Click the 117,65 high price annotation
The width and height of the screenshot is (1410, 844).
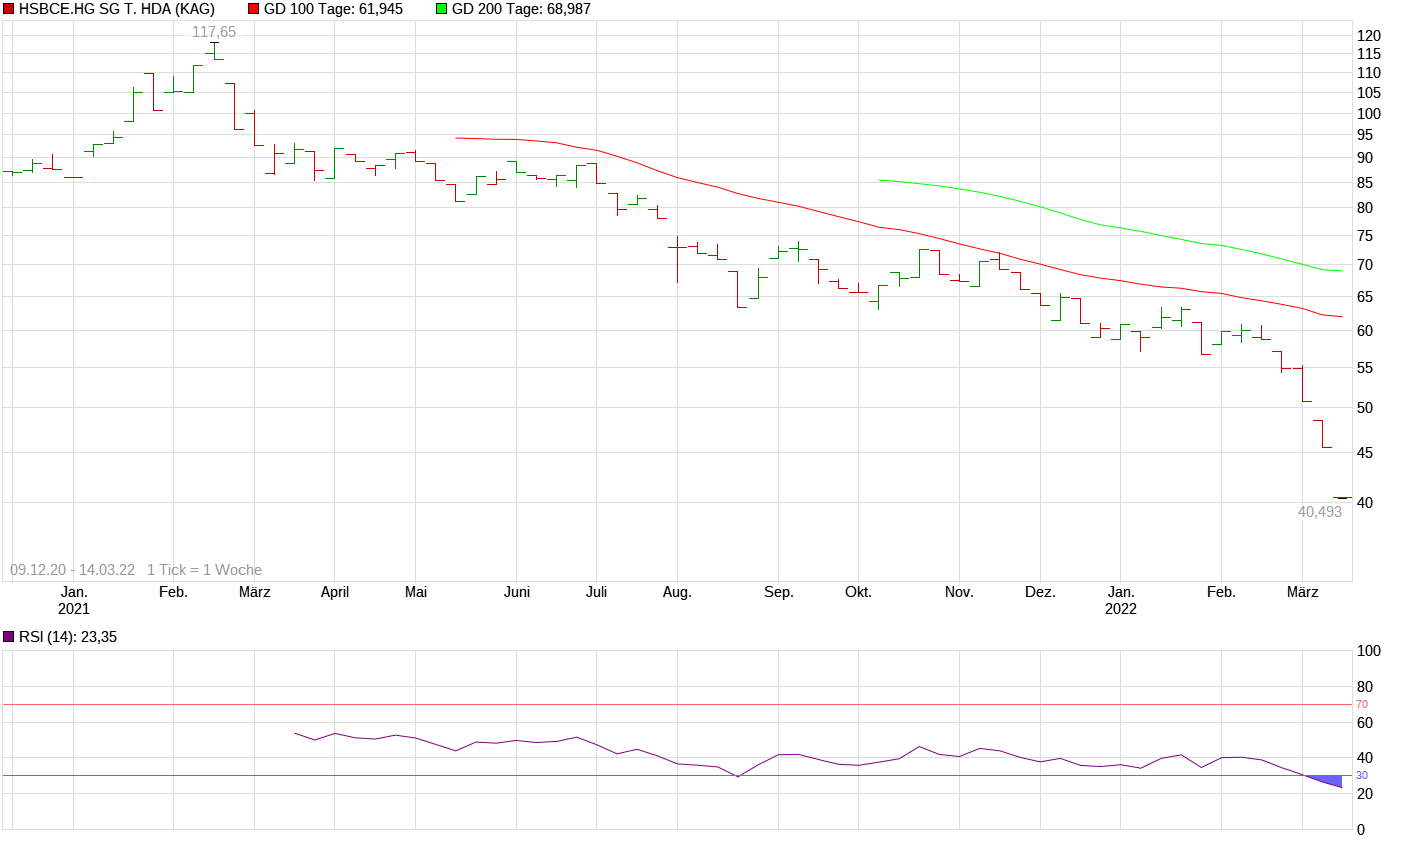pos(214,32)
